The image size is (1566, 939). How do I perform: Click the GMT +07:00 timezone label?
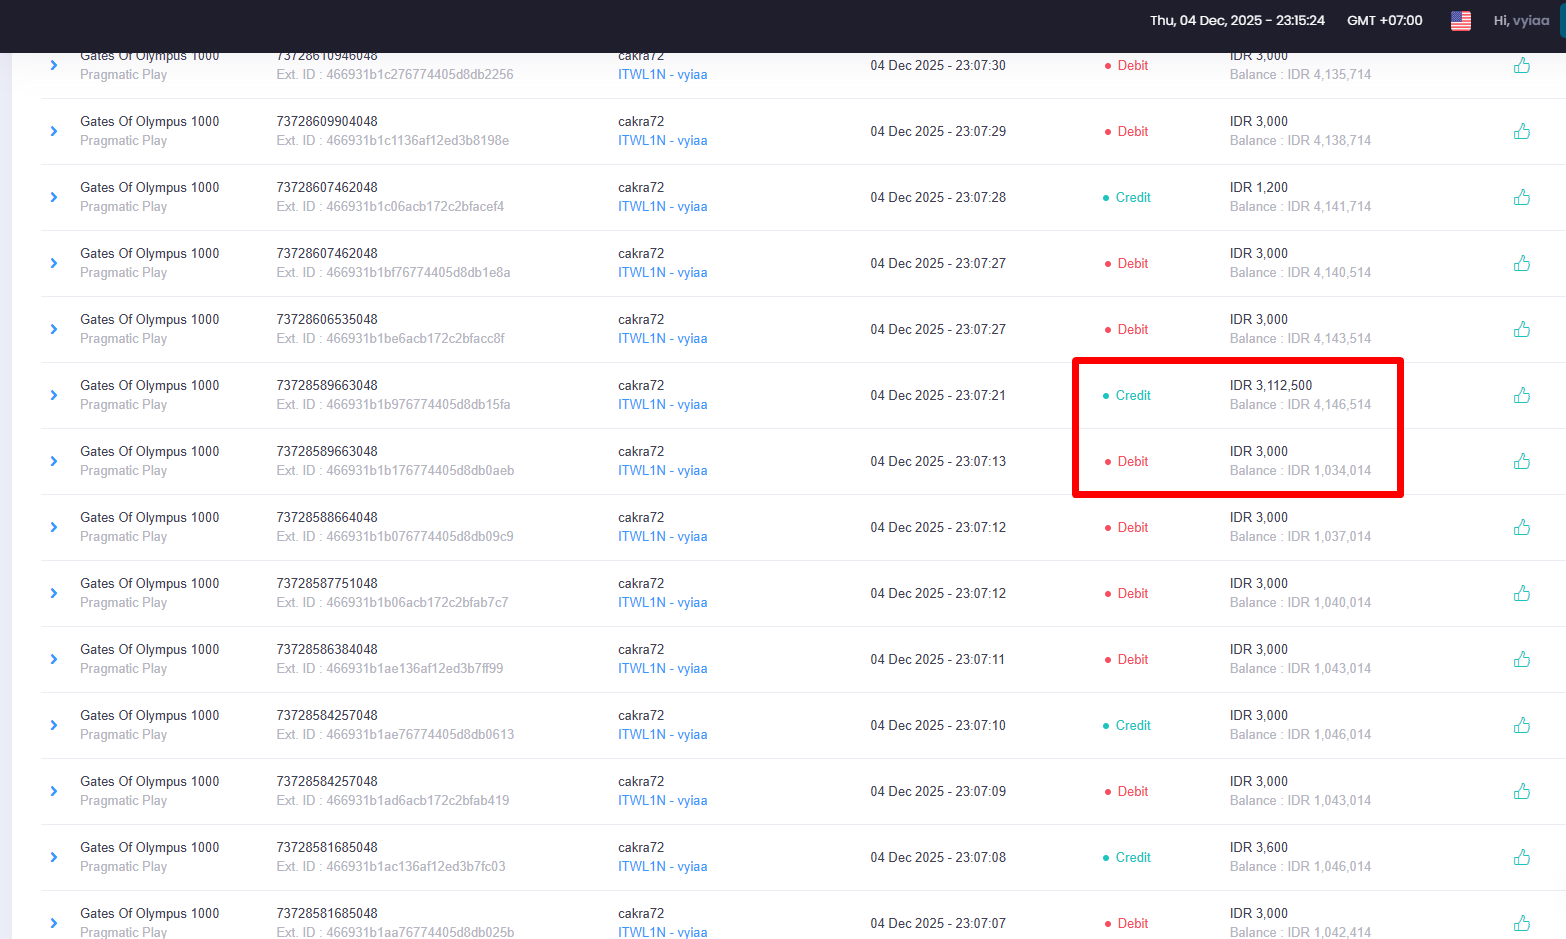tap(1384, 20)
